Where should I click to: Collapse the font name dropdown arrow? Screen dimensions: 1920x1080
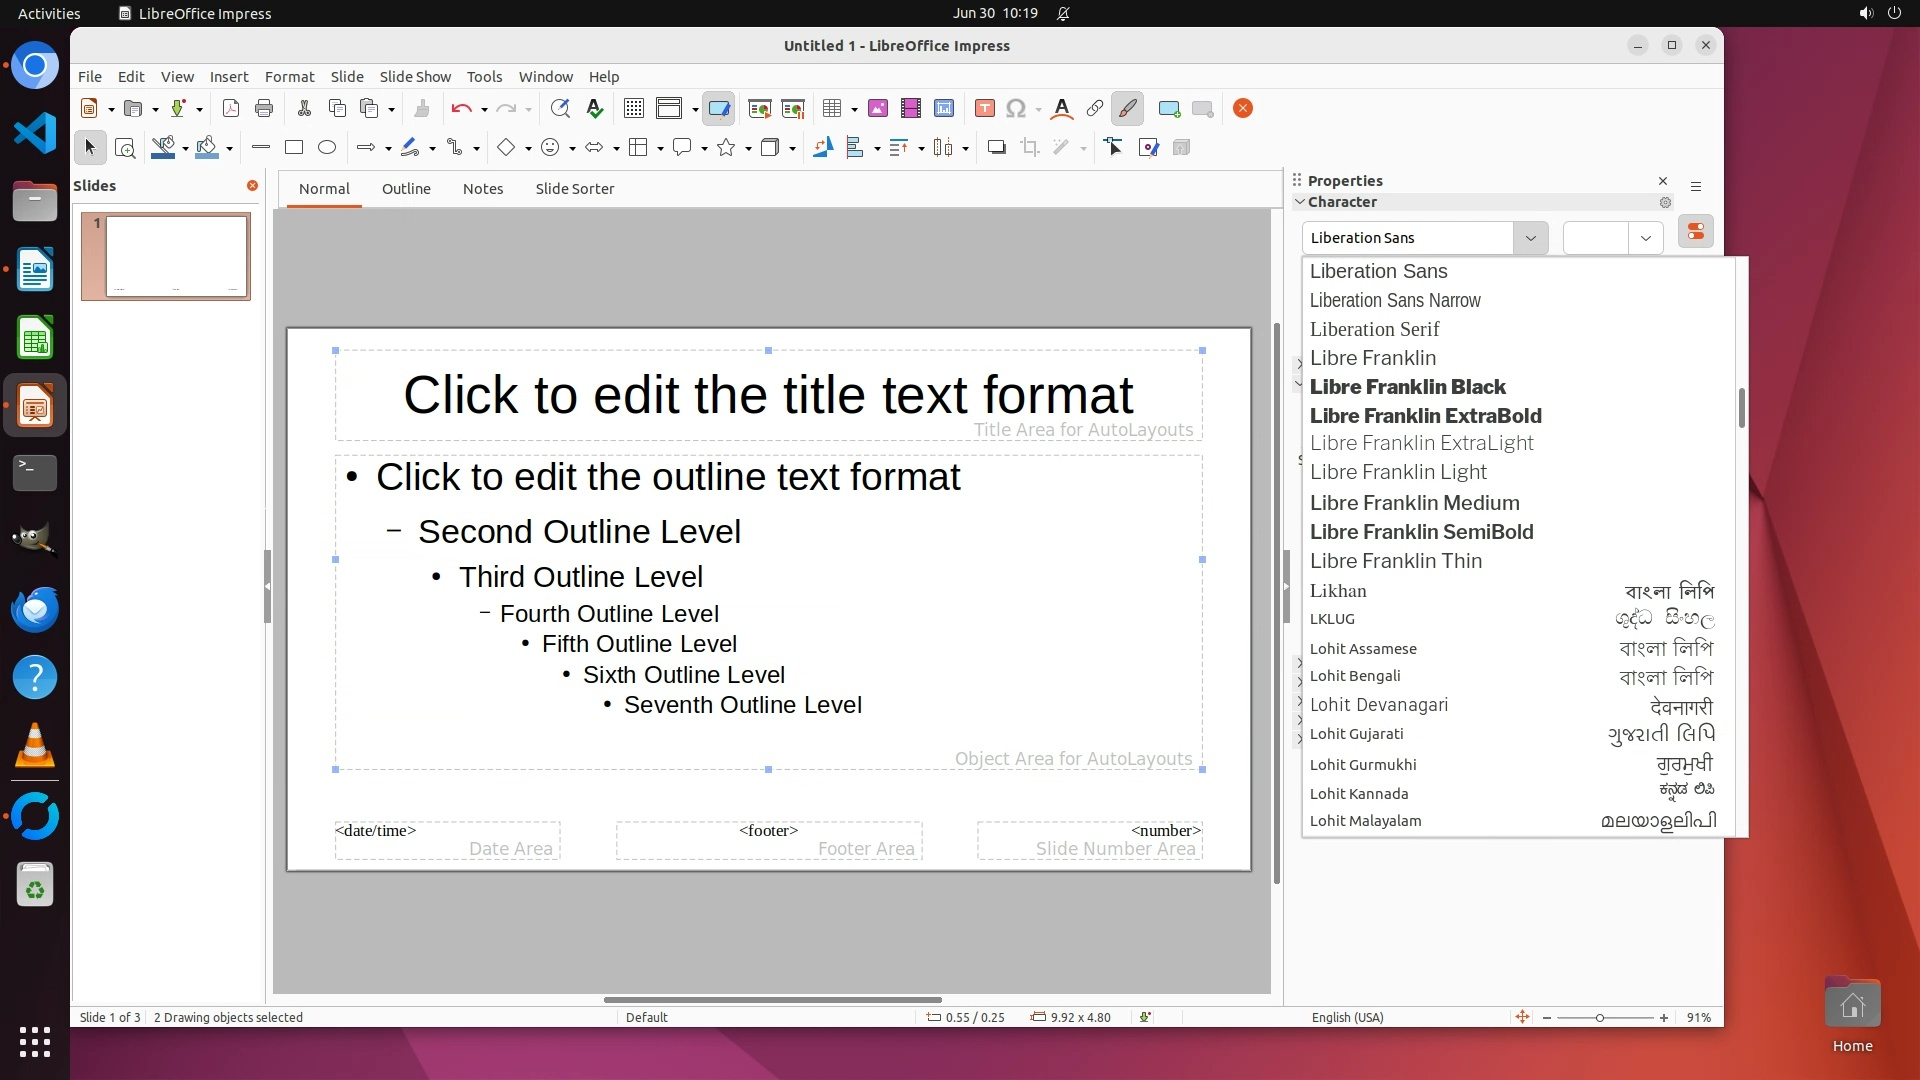(x=1530, y=238)
